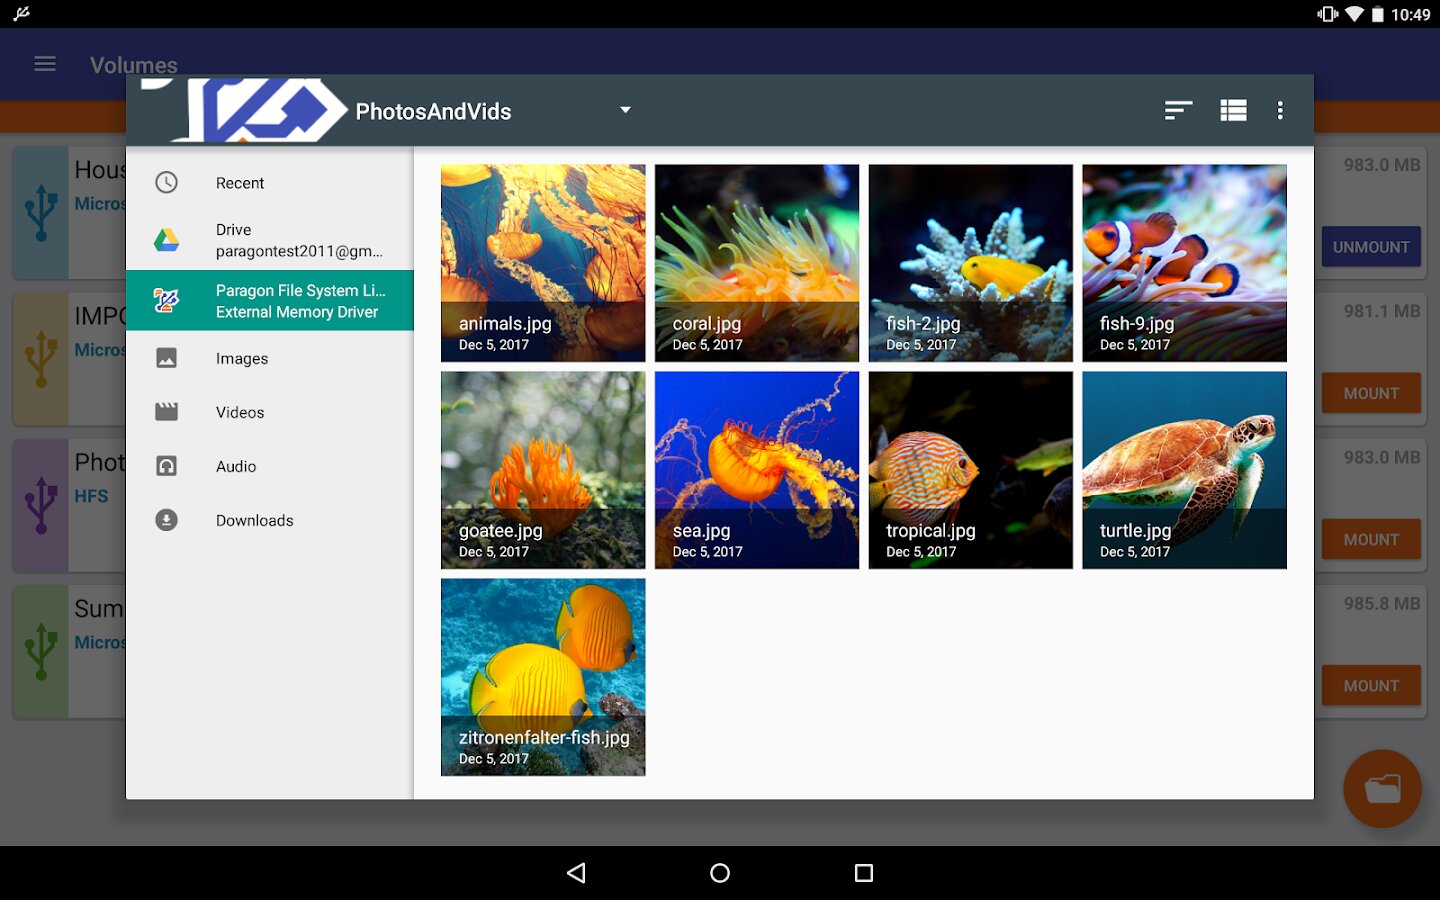
Task: Tap the folder floating action button
Action: point(1382,788)
